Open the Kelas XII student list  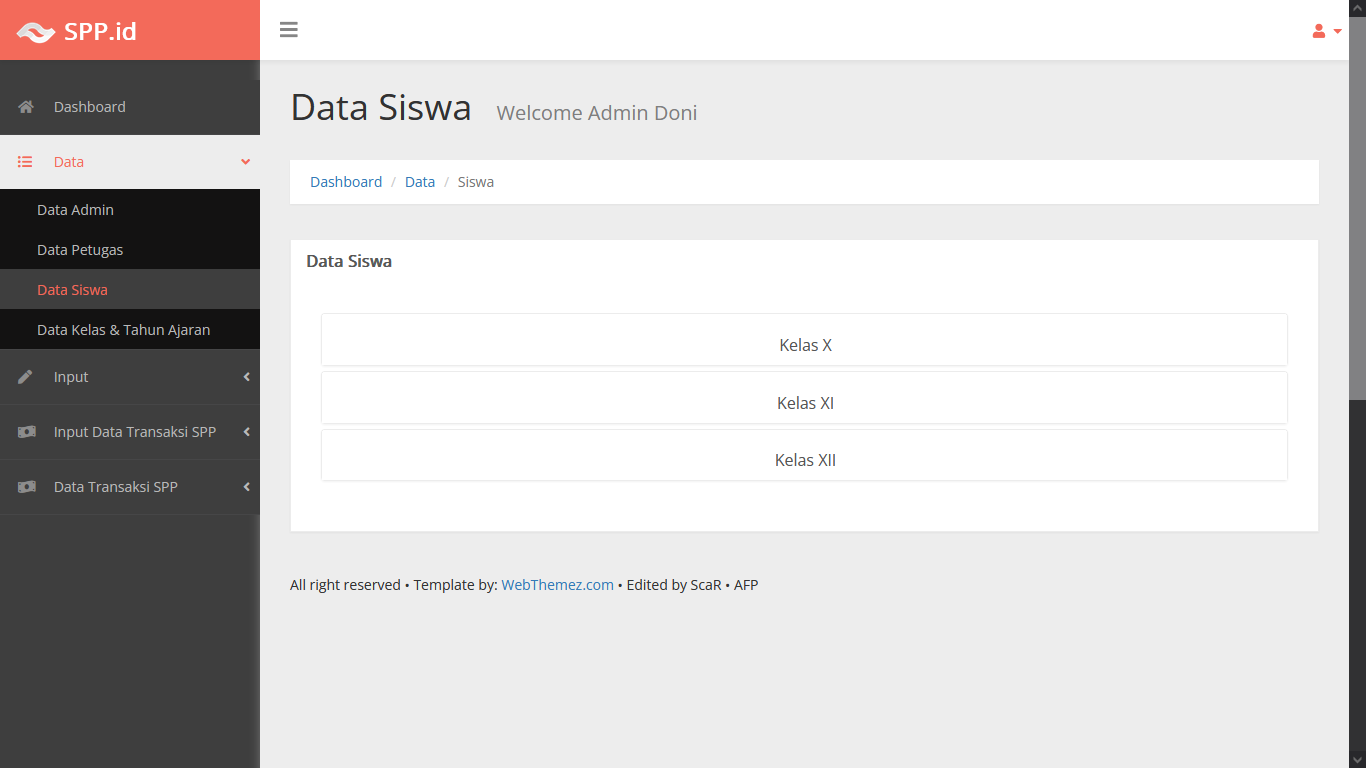pyautogui.click(x=804, y=460)
